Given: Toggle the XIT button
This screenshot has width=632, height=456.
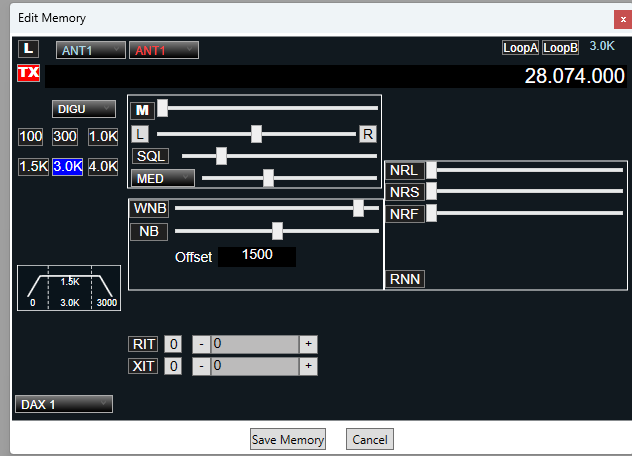Looking at the screenshot, I should tap(143, 366).
